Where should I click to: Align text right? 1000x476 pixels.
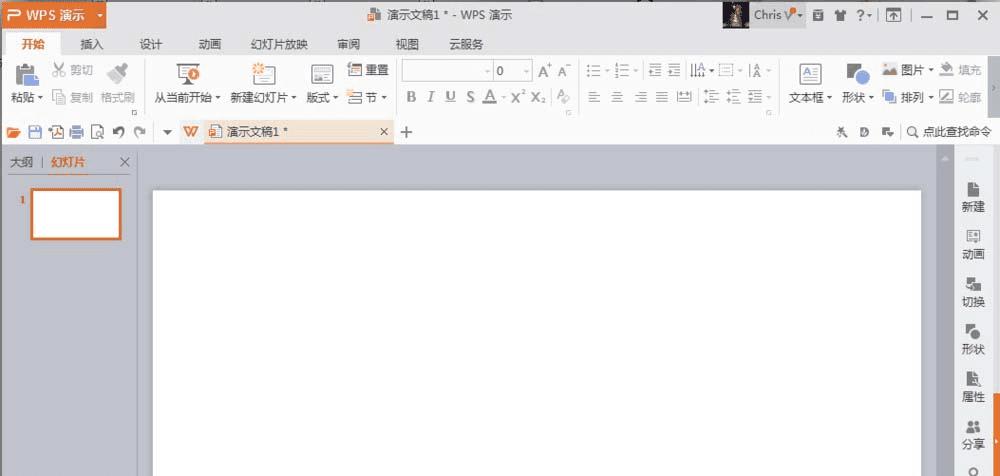[x=640, y=97]
